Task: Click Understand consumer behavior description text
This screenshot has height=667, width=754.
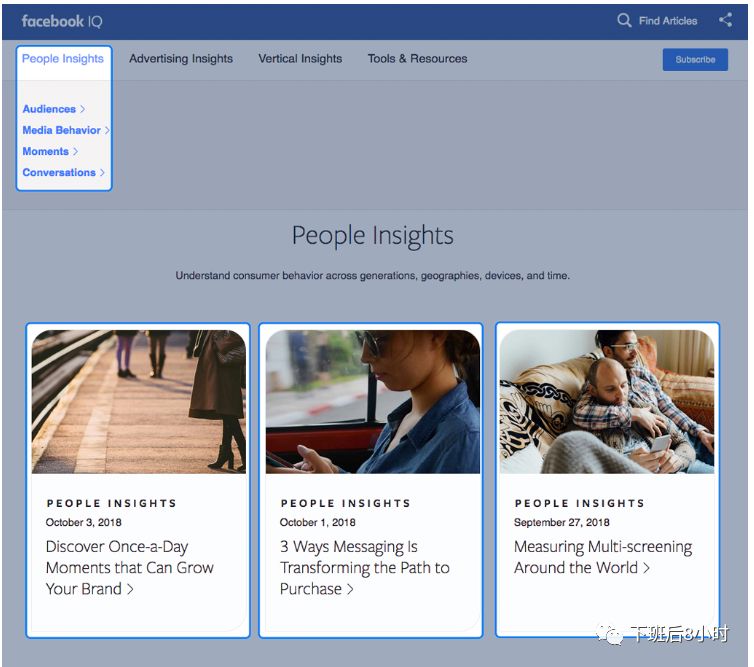Action: [x=373, y=276]
